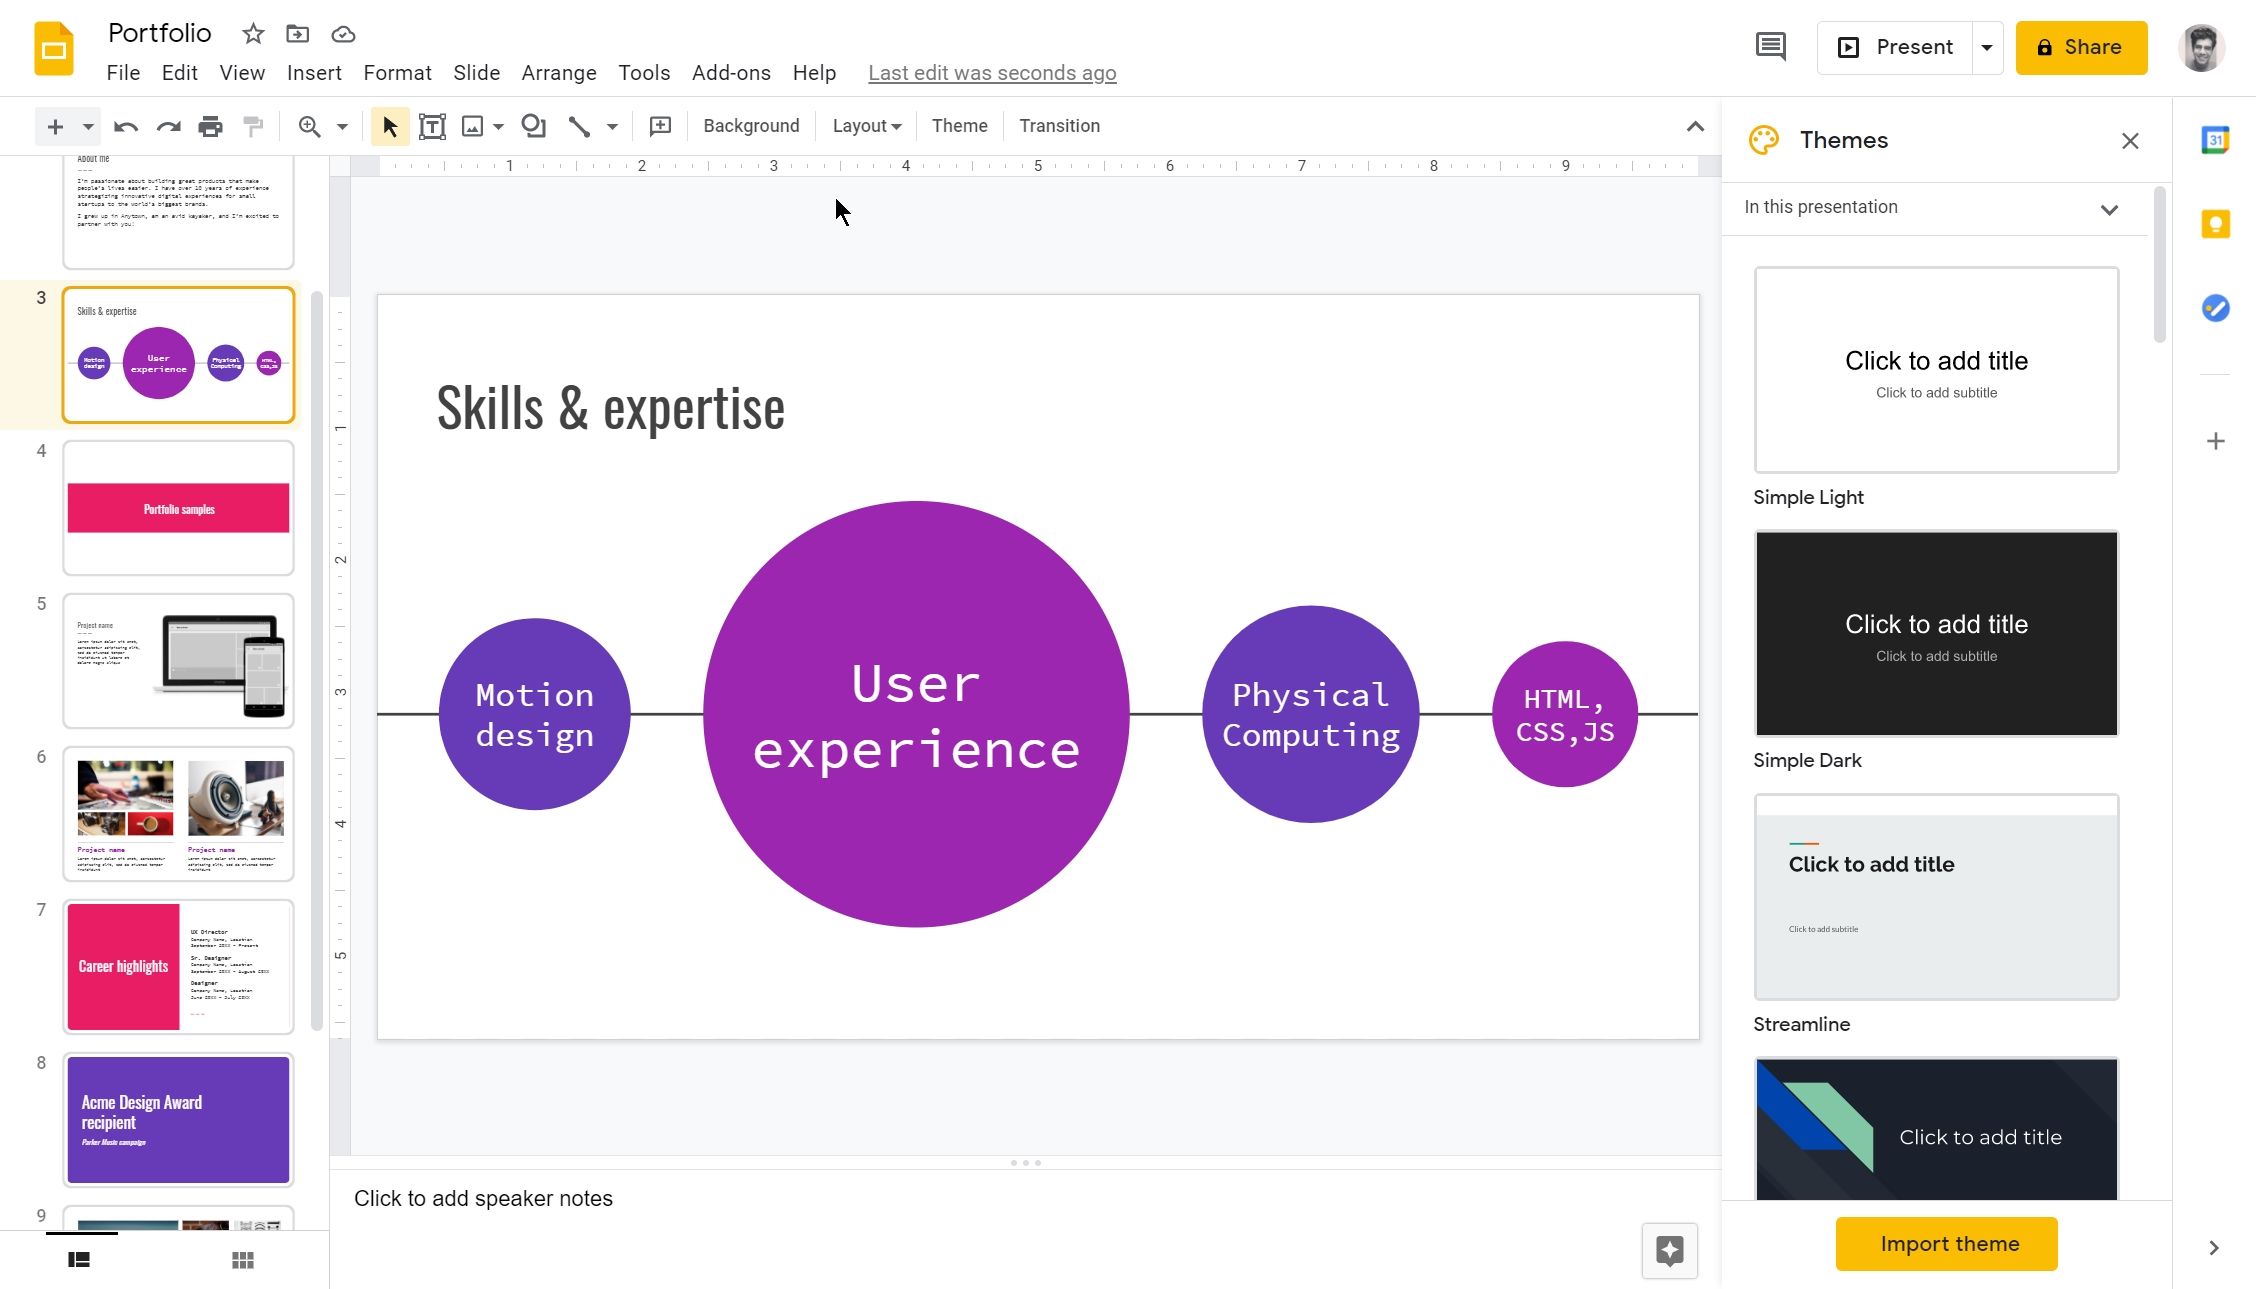Apply the Simple Dark theme
The height and width of the screenshot is (1289, 2256).
1936,634
